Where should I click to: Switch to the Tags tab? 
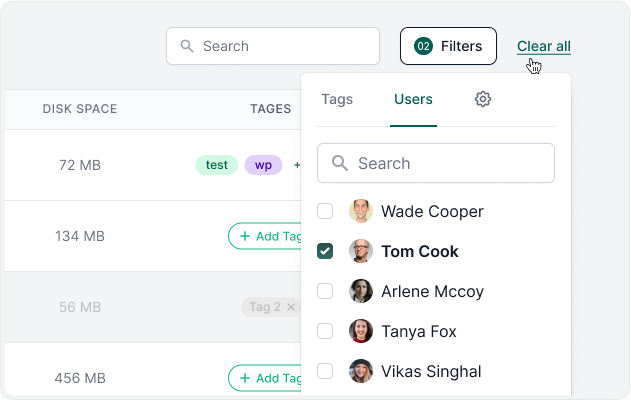(337, 99)
